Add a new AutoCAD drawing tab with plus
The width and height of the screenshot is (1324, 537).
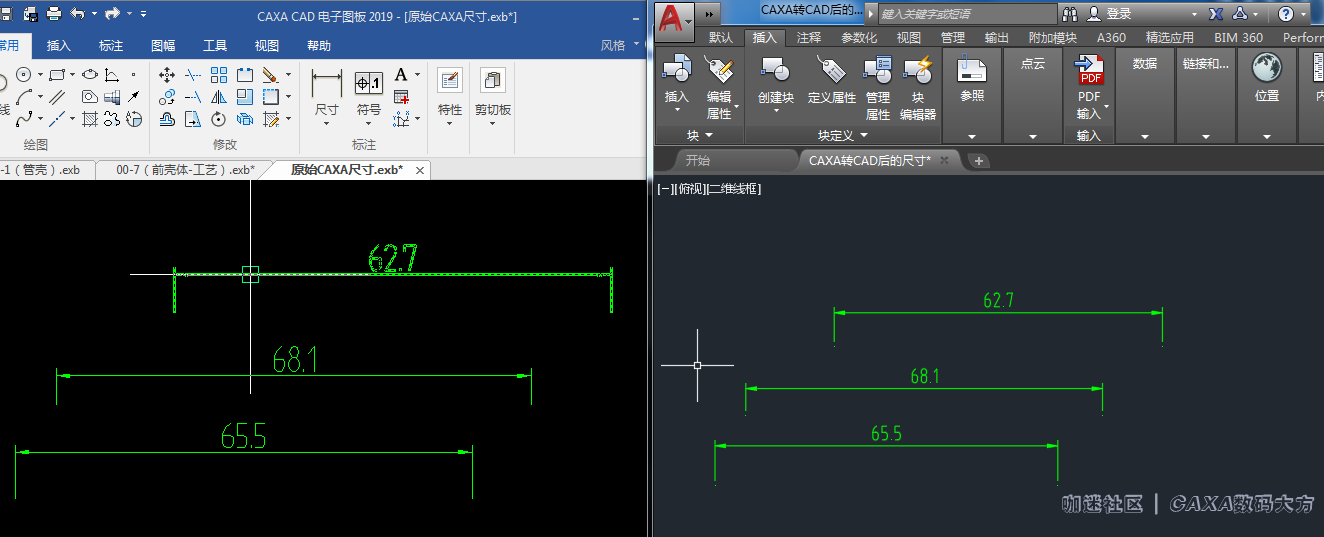(979, 160)
